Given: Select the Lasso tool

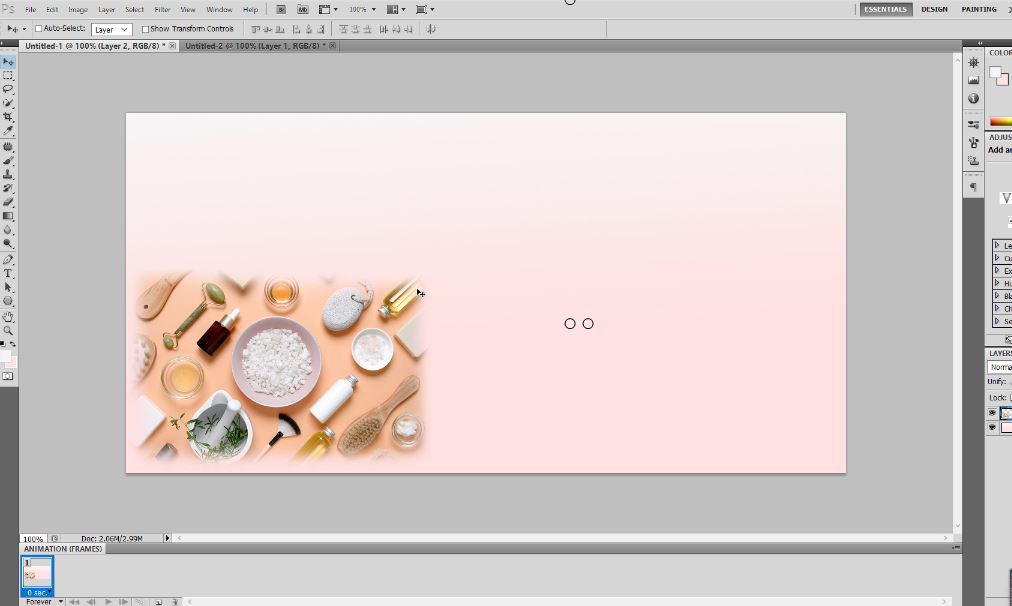Looking at the screenshot, I should click(8, 89).
